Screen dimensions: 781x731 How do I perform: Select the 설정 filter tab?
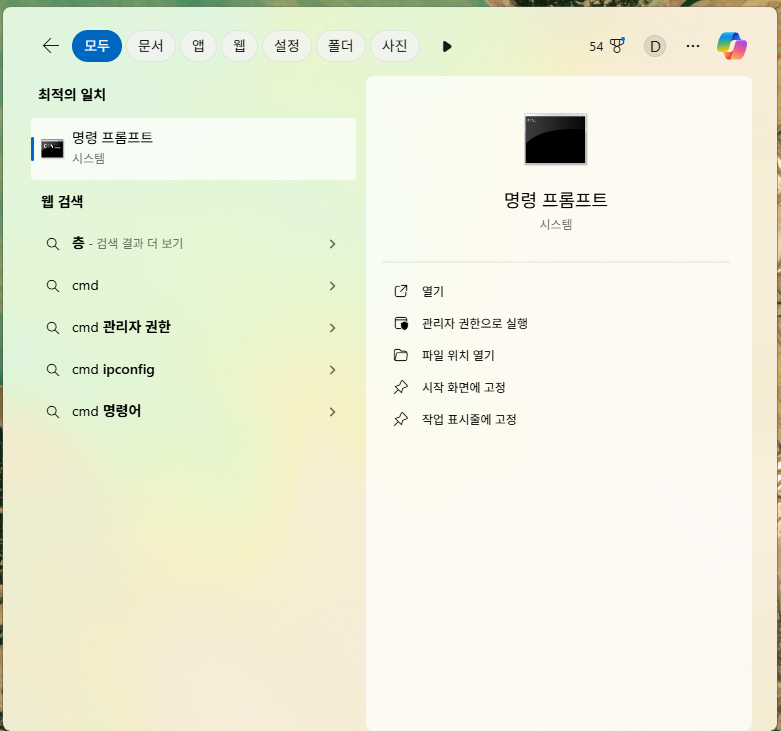[x=287, y=46]
